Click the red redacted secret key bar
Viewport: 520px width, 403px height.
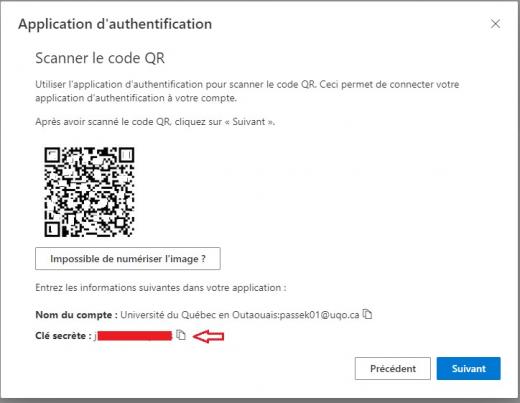135,336
